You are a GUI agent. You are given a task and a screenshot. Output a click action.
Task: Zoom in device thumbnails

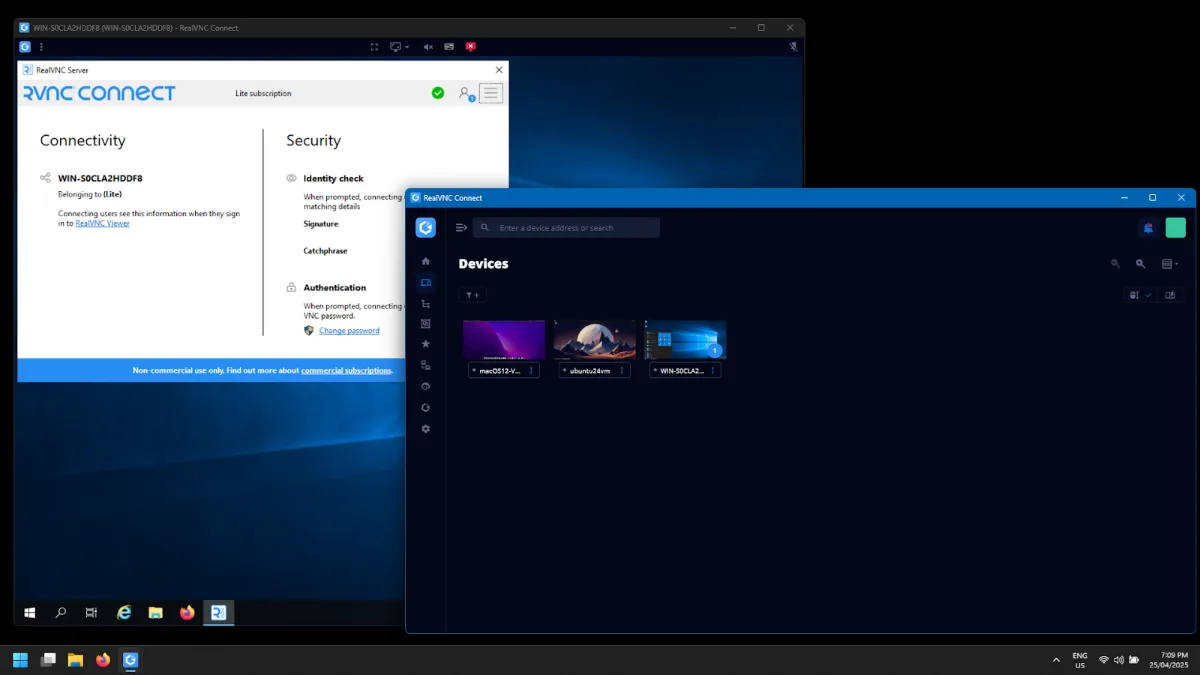(x=1140, y=264)
